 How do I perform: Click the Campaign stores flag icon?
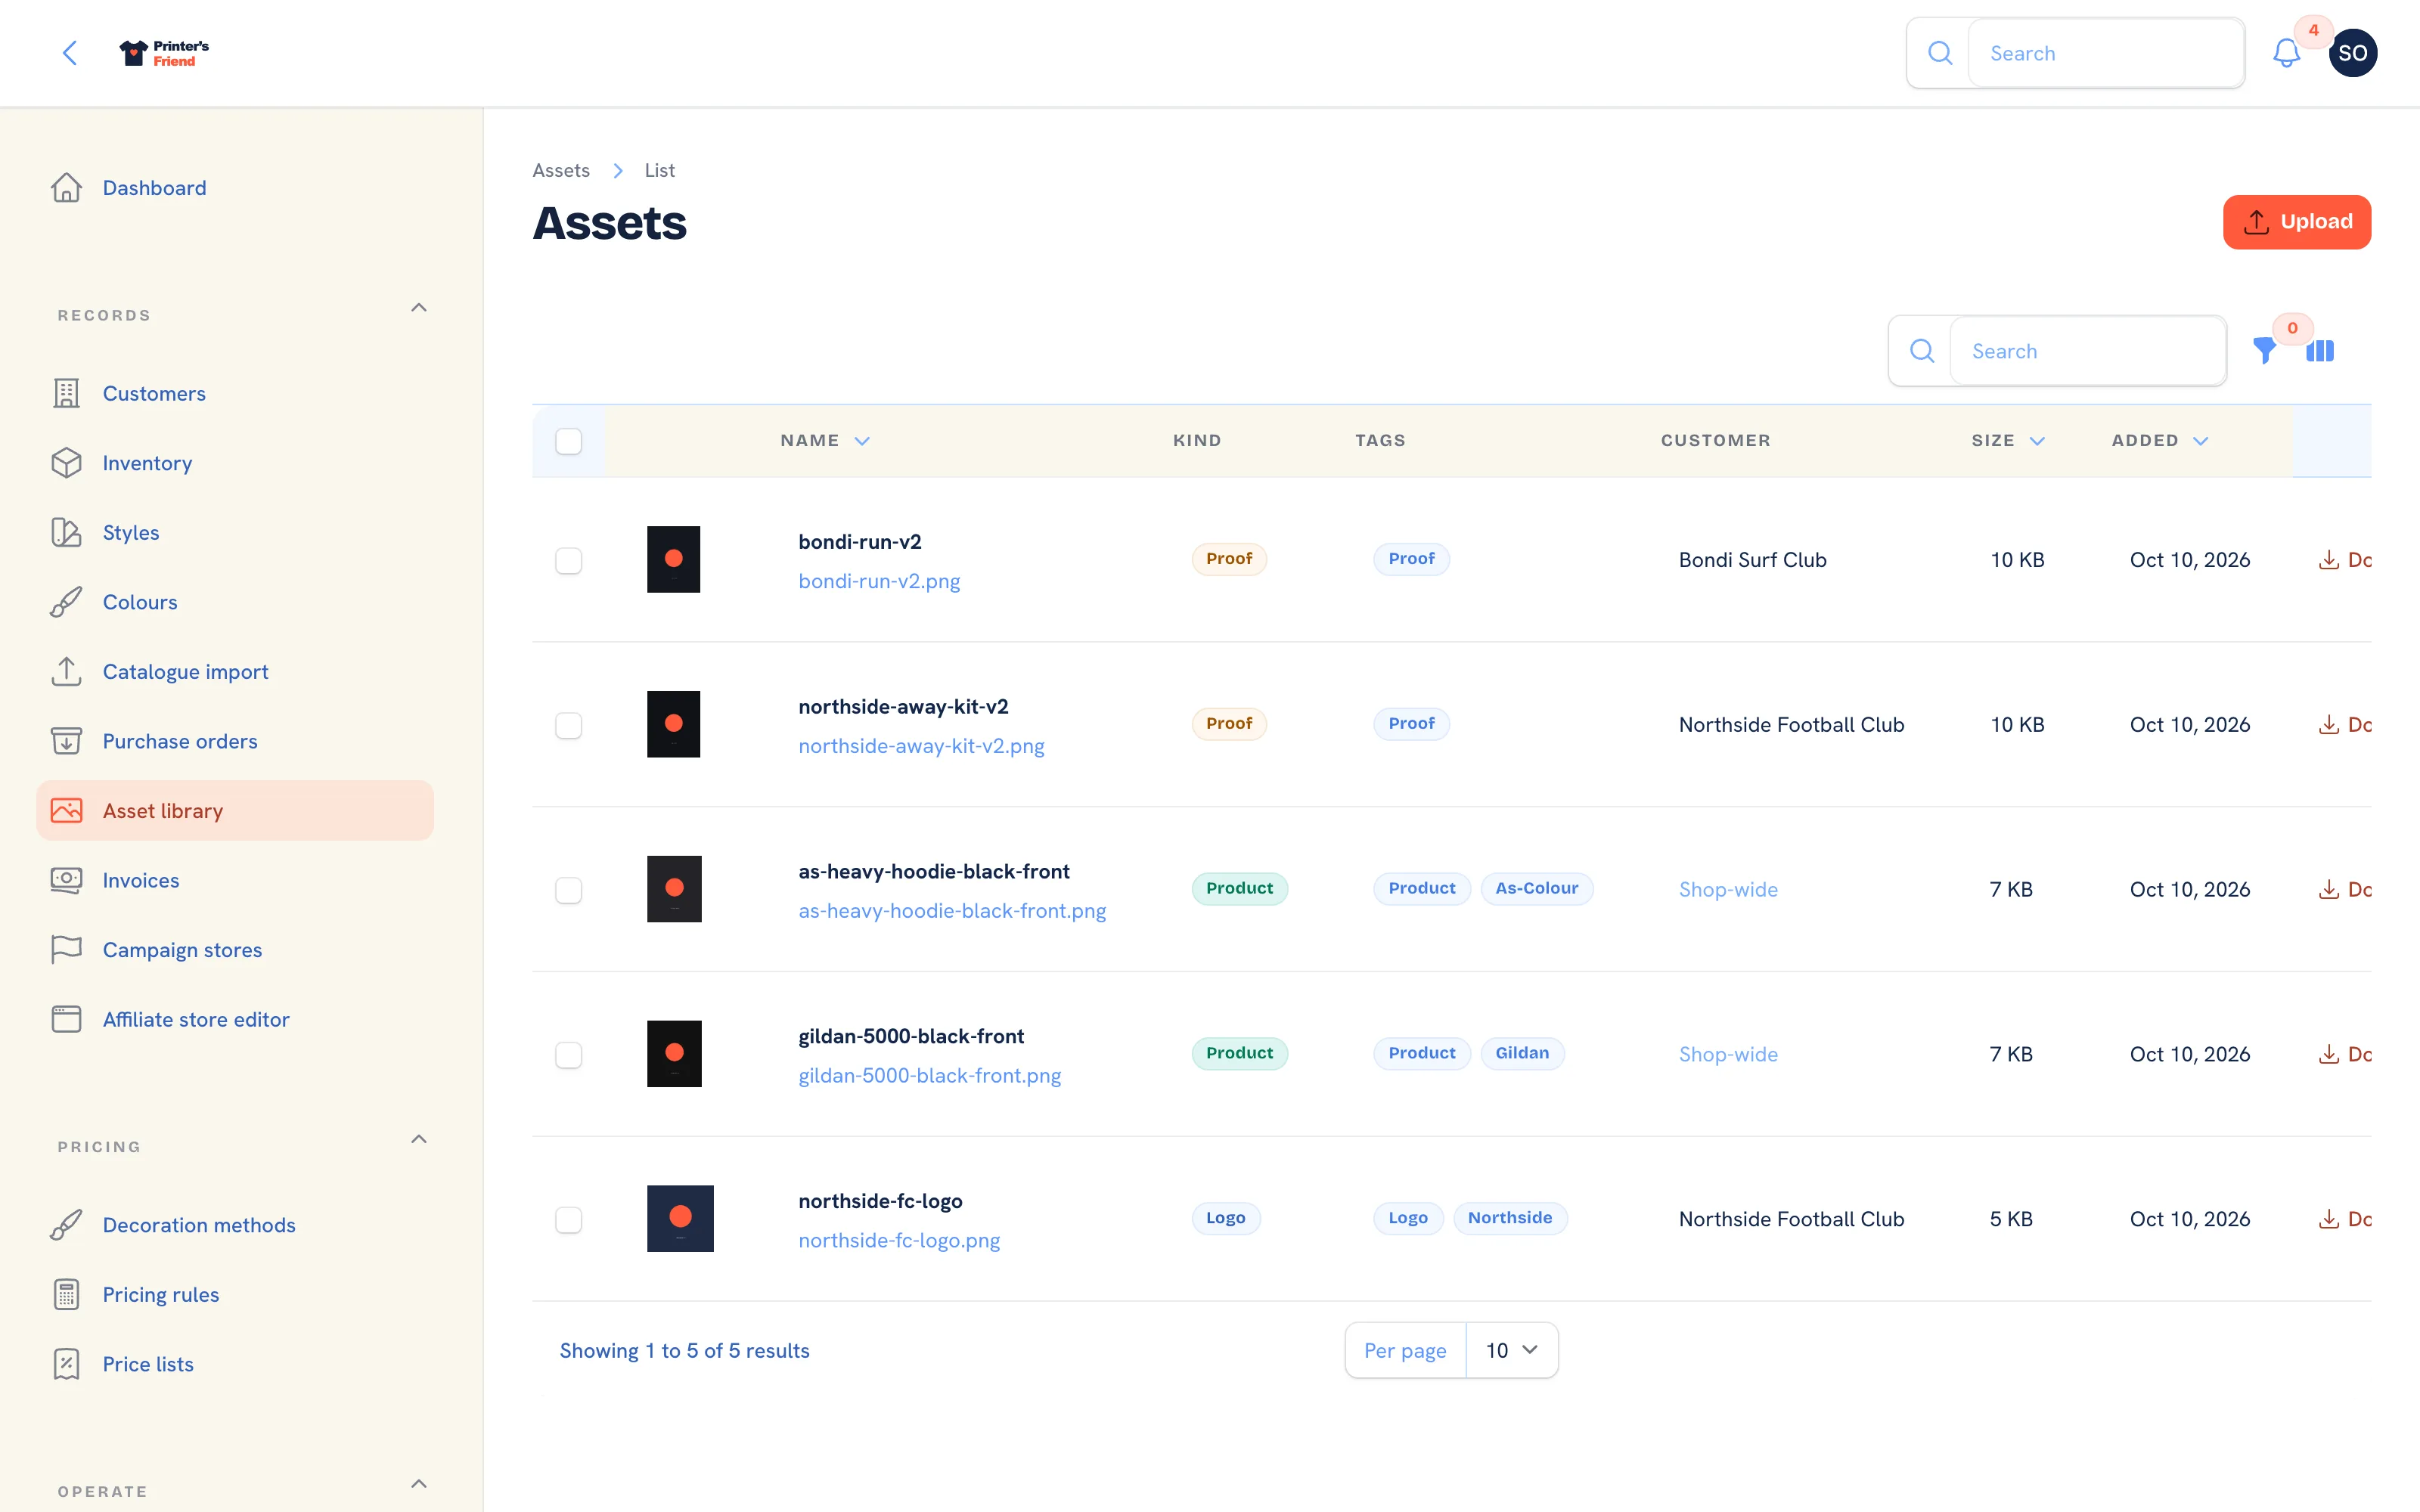pos(66,950)
